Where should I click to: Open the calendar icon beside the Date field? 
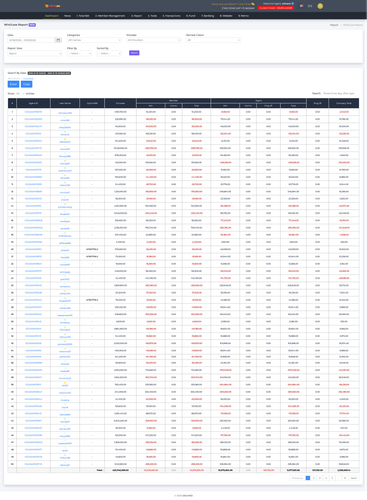(58, 40)
